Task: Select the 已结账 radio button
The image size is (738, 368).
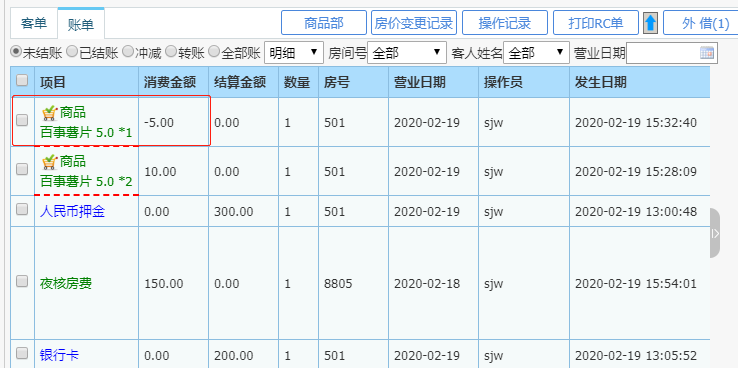Action: (x=71, y=51)
